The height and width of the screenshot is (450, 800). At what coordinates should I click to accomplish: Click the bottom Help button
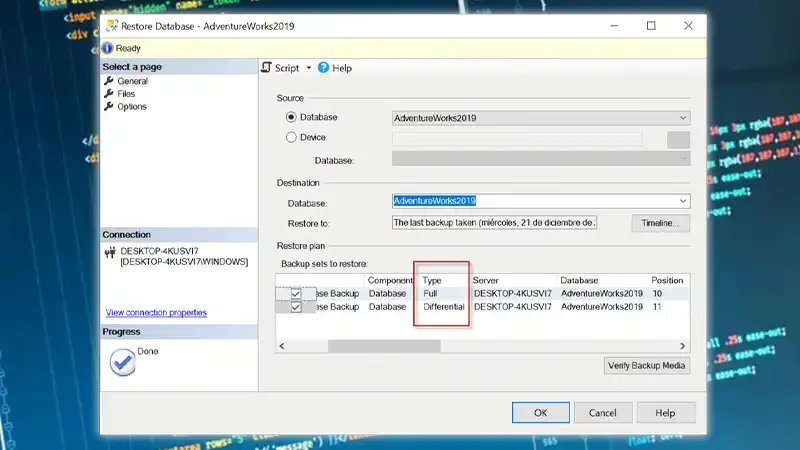665,413
